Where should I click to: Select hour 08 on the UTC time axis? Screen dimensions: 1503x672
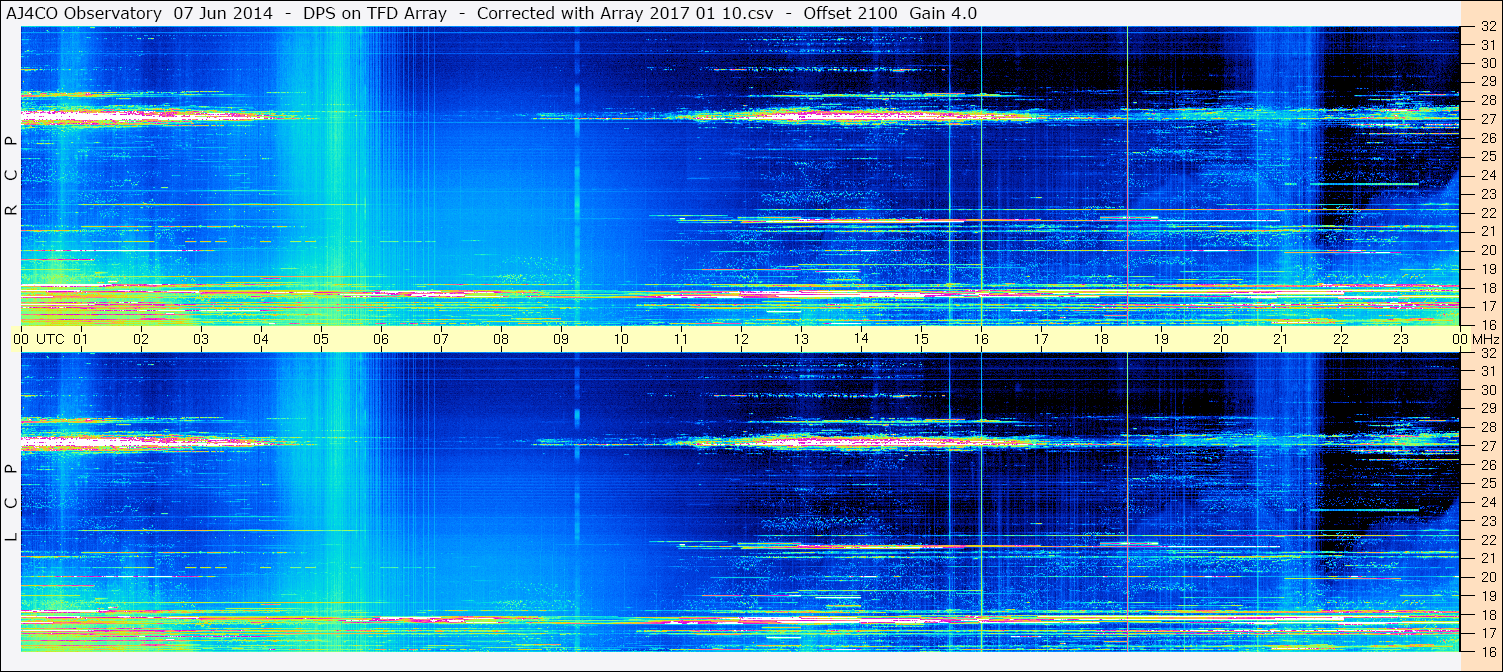501,339
